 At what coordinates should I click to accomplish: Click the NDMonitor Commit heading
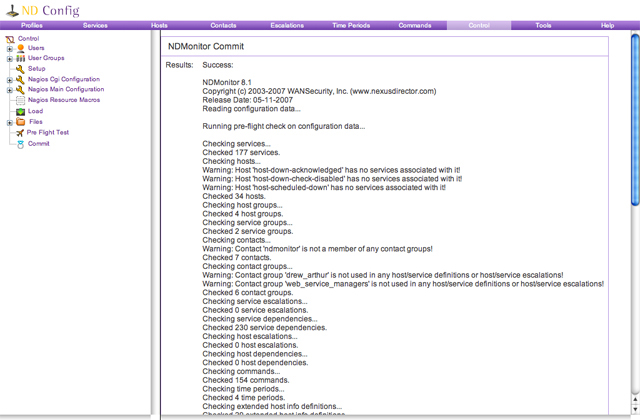click(x=206, y=47)
